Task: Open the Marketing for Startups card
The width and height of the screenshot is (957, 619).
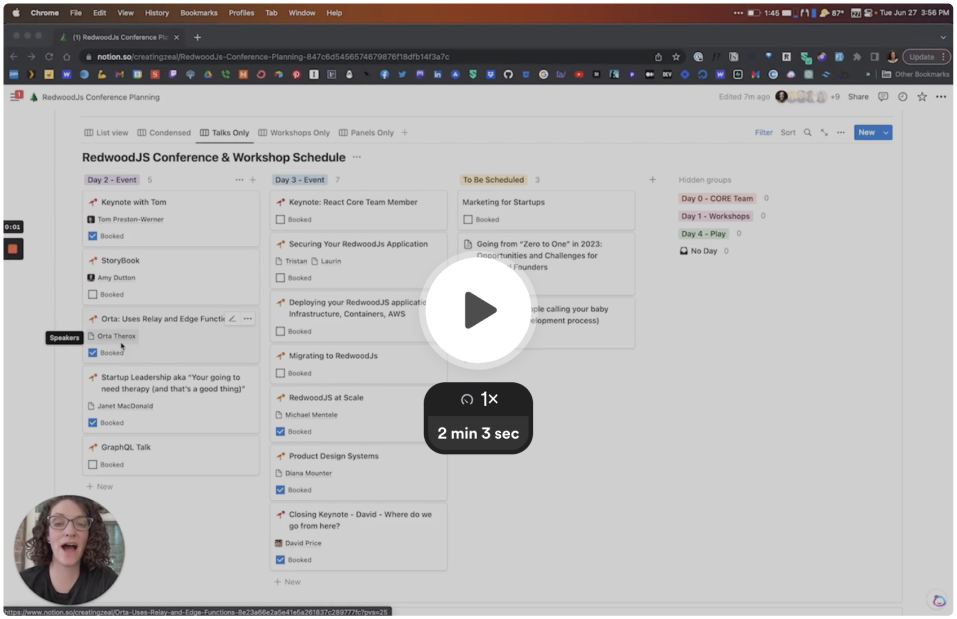Action: coord(546,211)
